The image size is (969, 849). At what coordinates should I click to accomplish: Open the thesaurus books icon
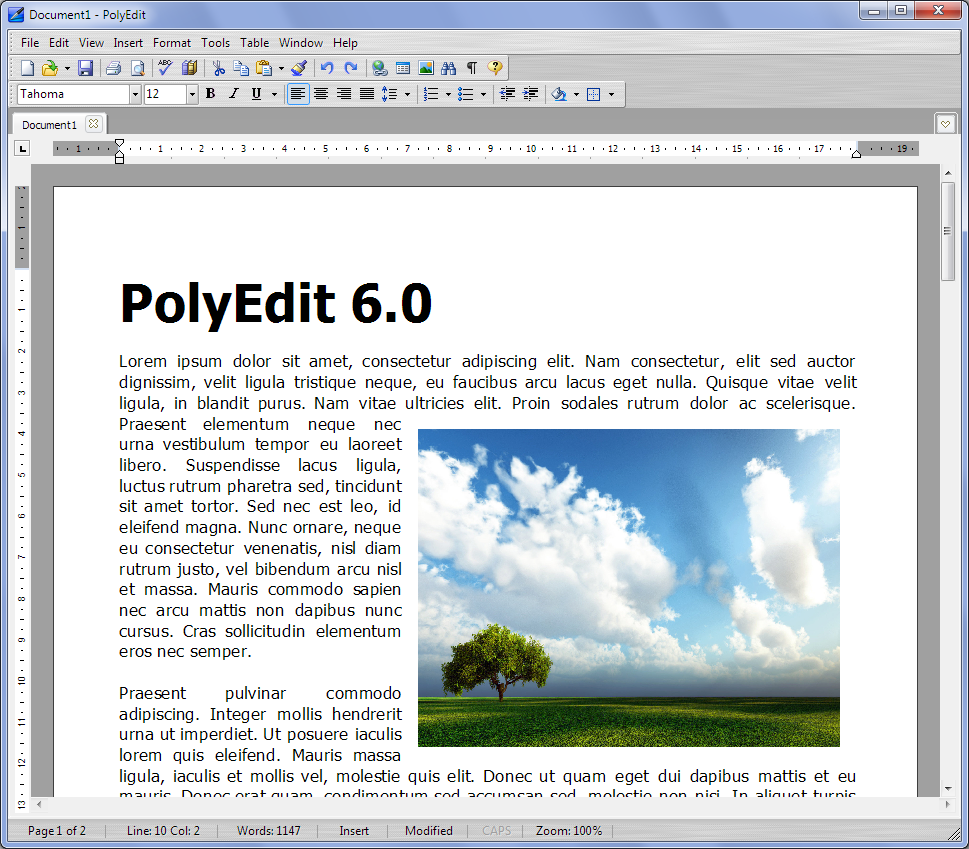pos(189,68)
